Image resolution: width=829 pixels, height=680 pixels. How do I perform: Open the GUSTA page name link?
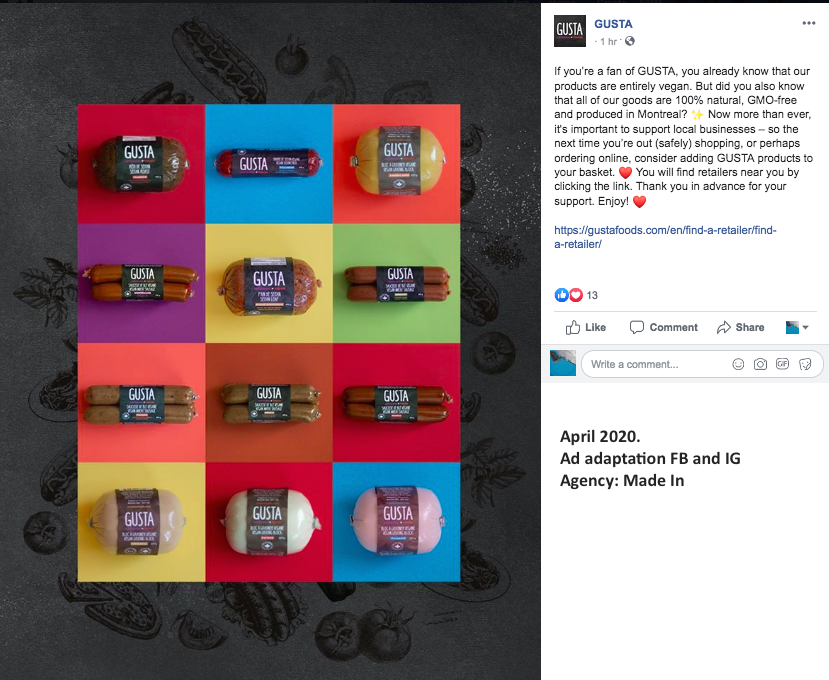coord(613,24)
